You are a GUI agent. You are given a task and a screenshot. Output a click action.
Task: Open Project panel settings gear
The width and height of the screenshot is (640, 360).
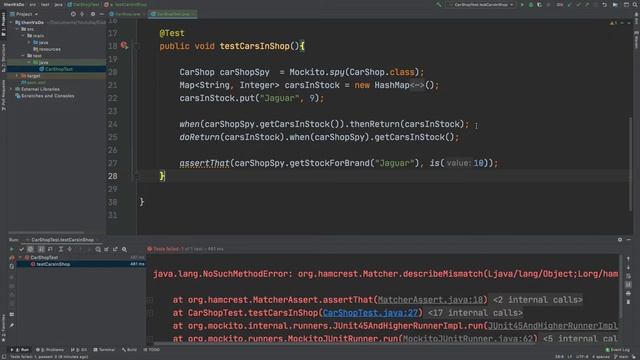93,14
